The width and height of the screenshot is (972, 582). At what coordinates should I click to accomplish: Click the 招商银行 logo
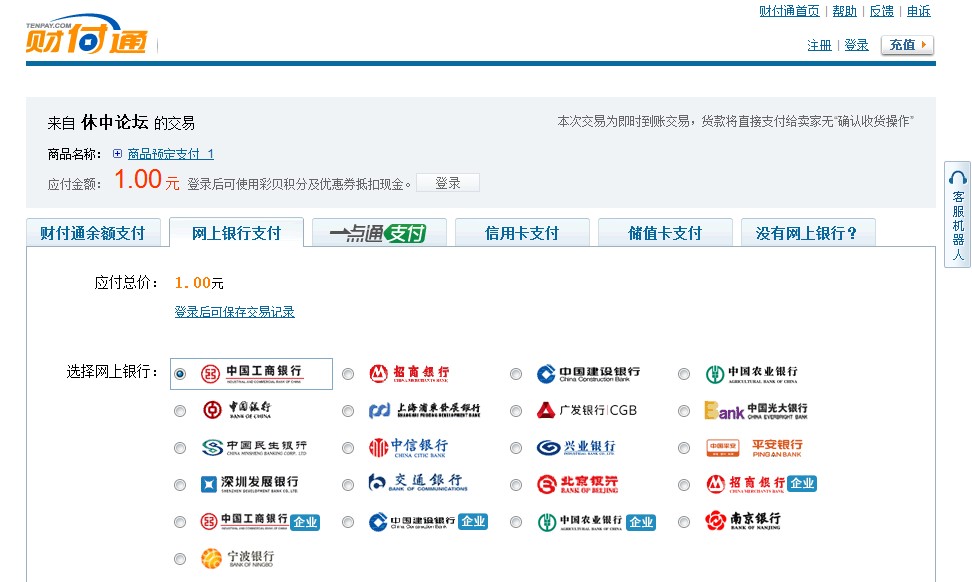pos(409,373)
